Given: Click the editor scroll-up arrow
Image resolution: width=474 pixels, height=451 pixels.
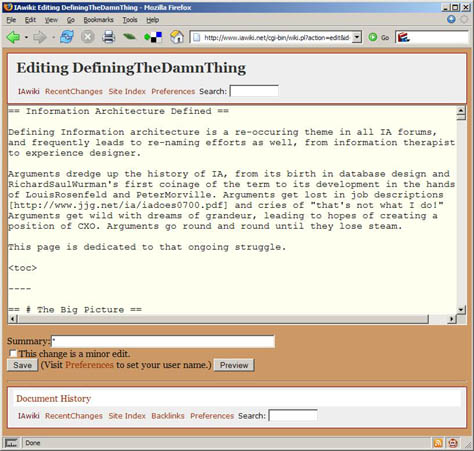Looking at the screenshot, I should (461, 110).
